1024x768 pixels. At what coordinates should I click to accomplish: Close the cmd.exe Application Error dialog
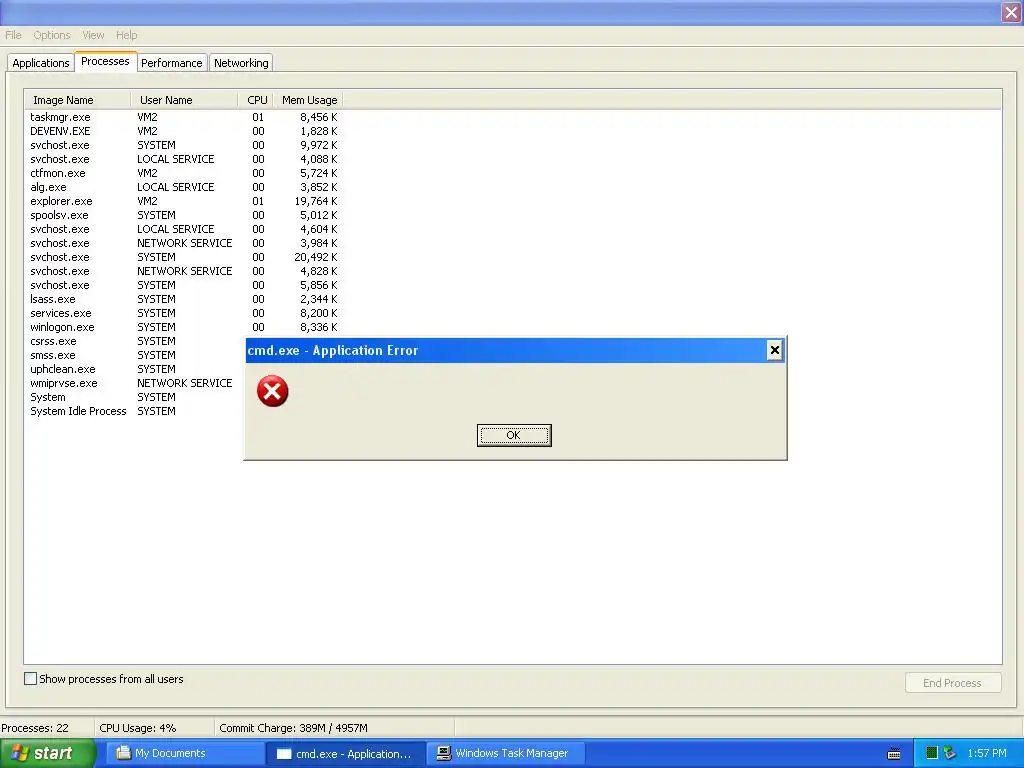775,350
